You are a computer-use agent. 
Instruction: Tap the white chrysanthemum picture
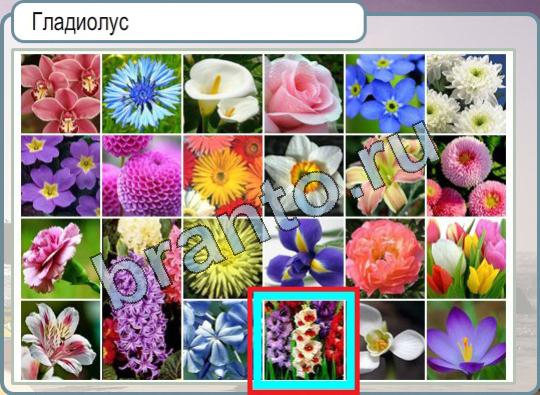(x=467, y=94)
